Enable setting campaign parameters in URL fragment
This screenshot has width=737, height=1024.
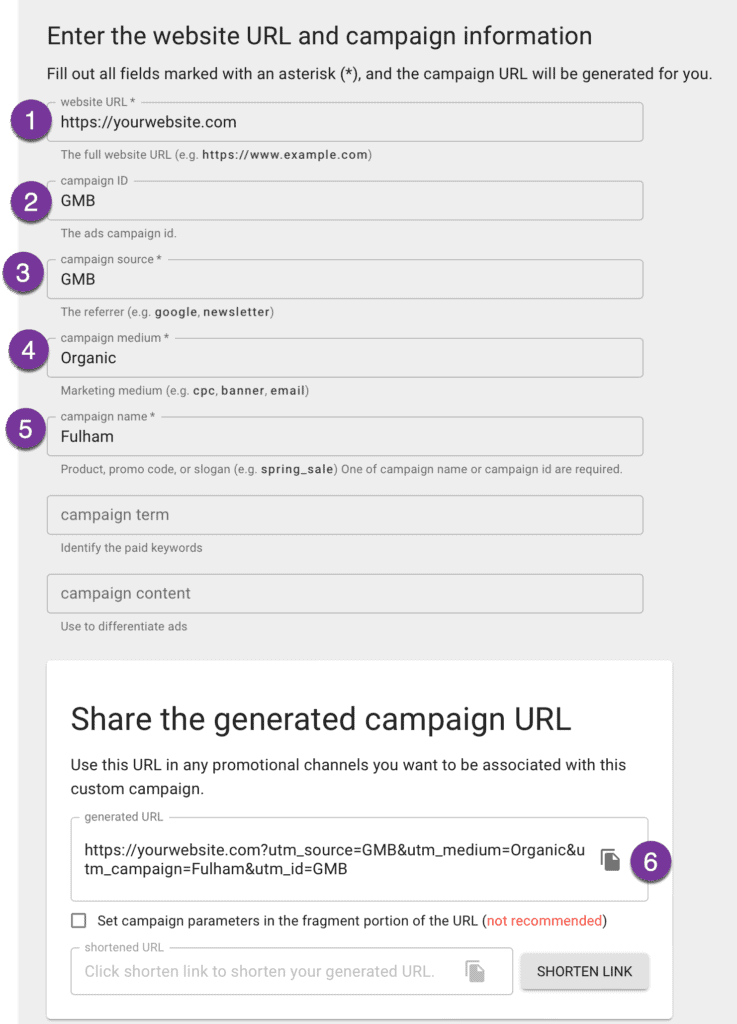pos(79,921)
